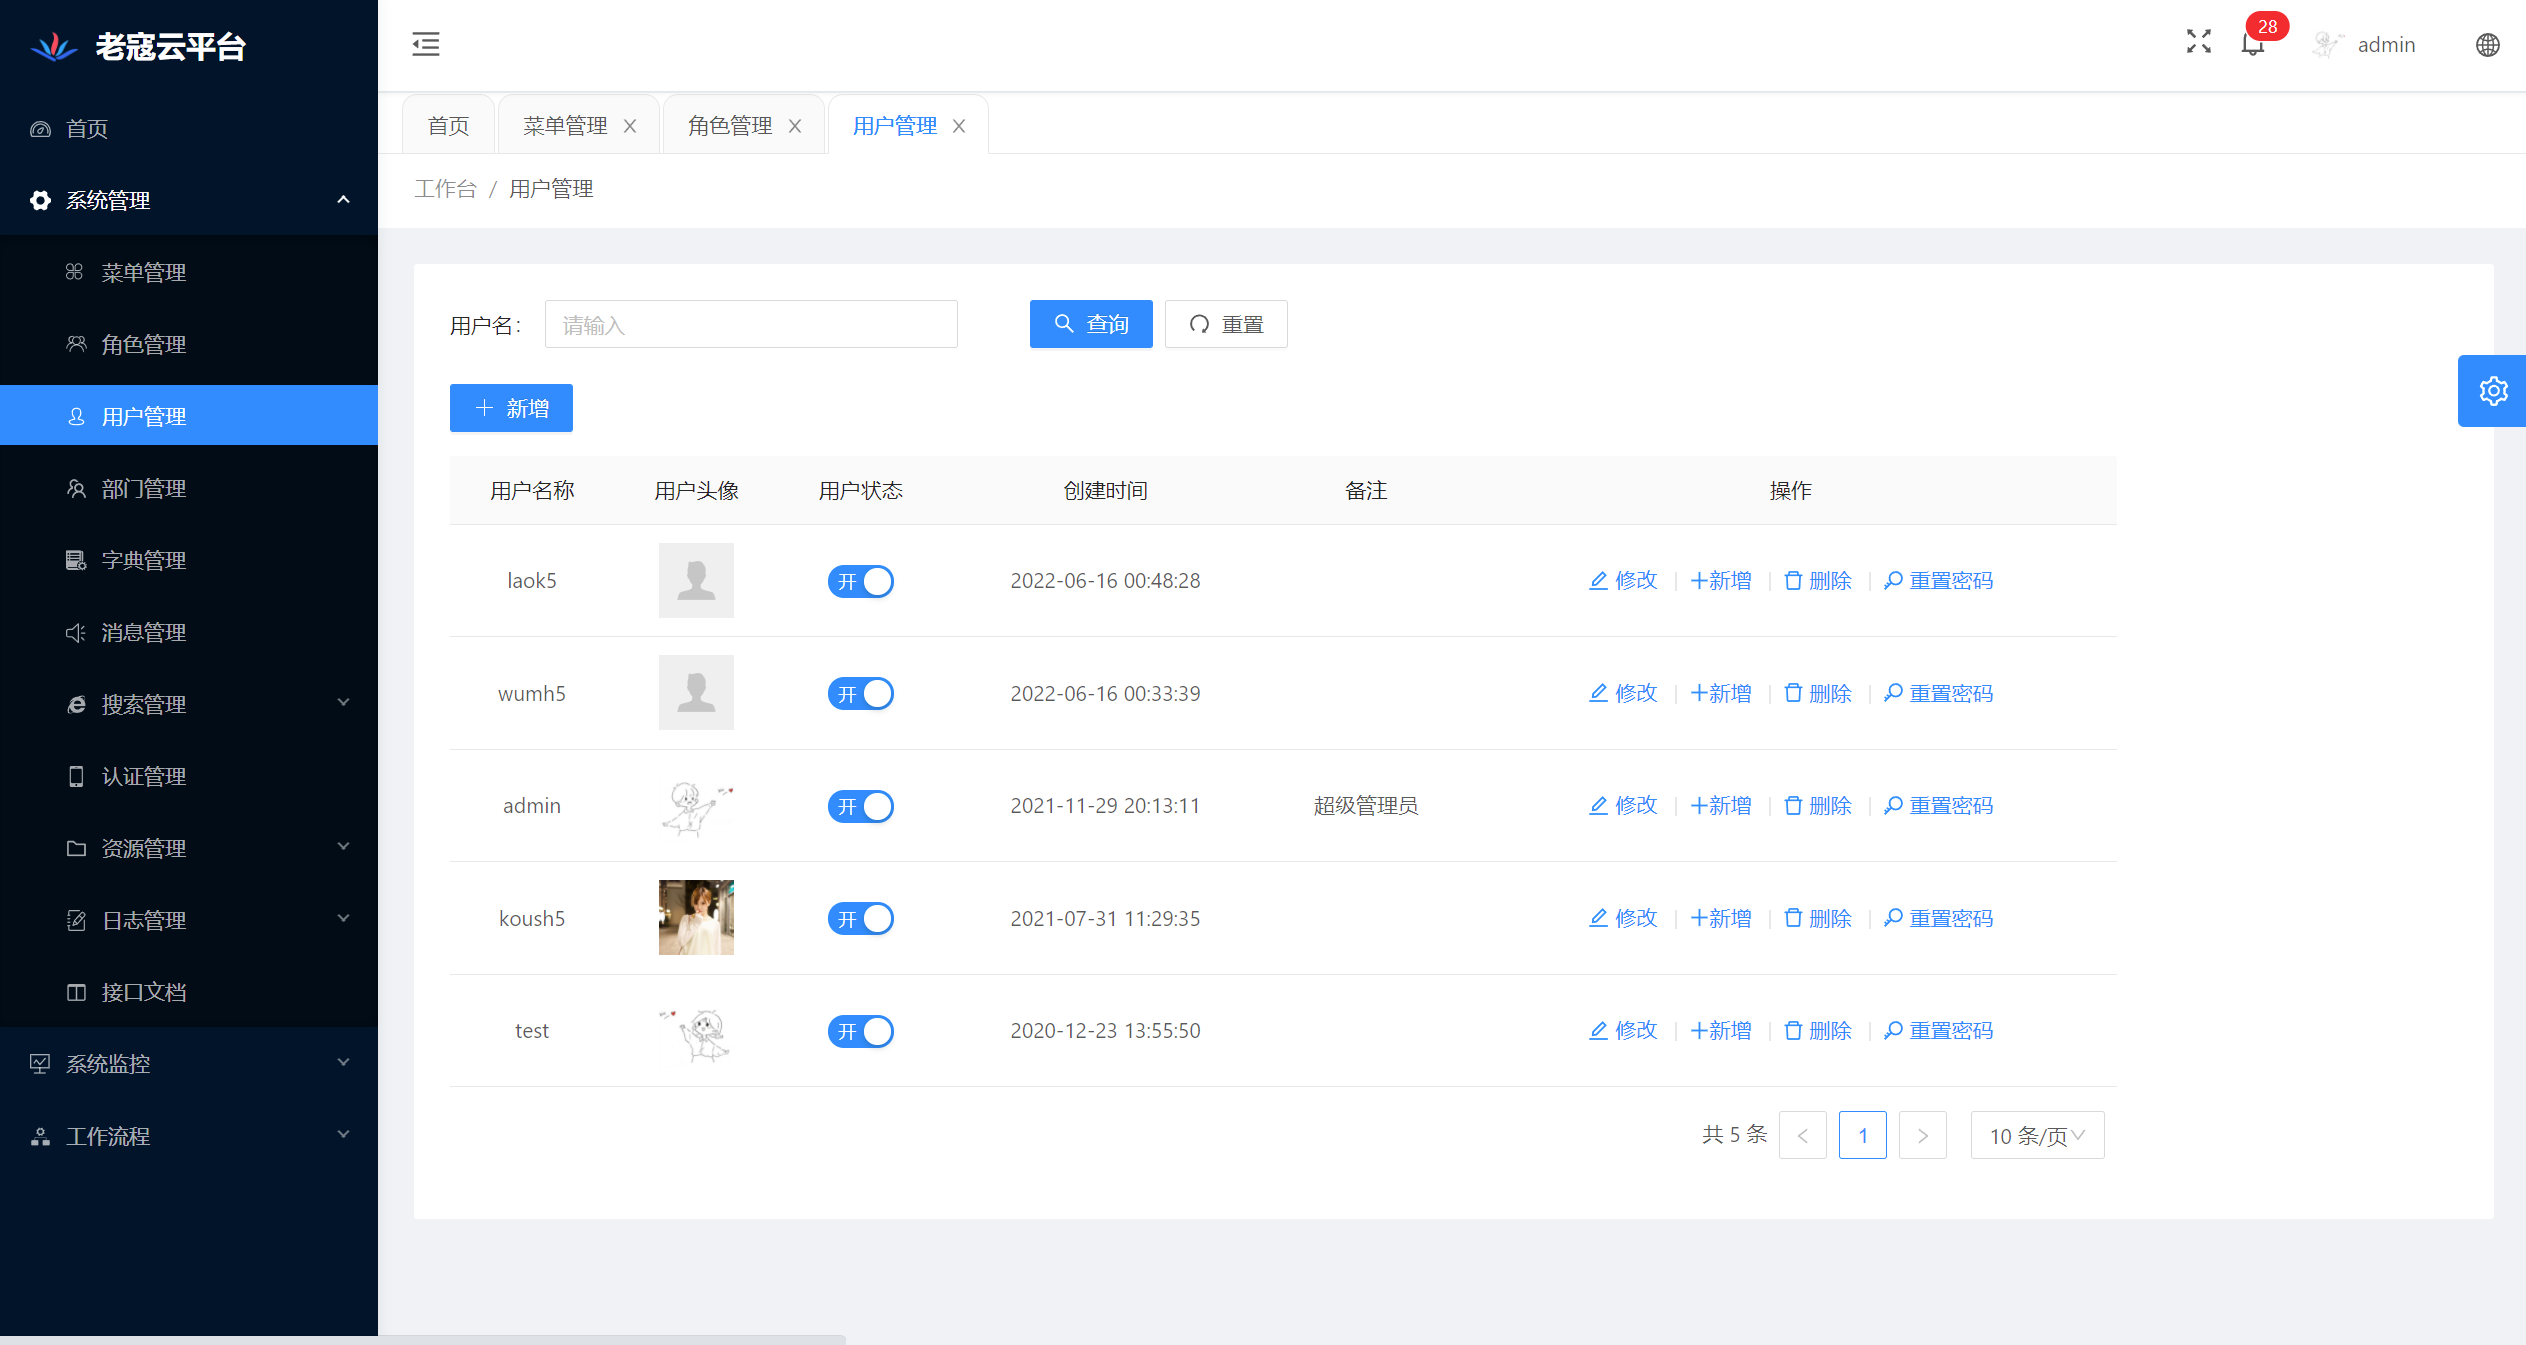Open language switcher globe icon

2487,45
